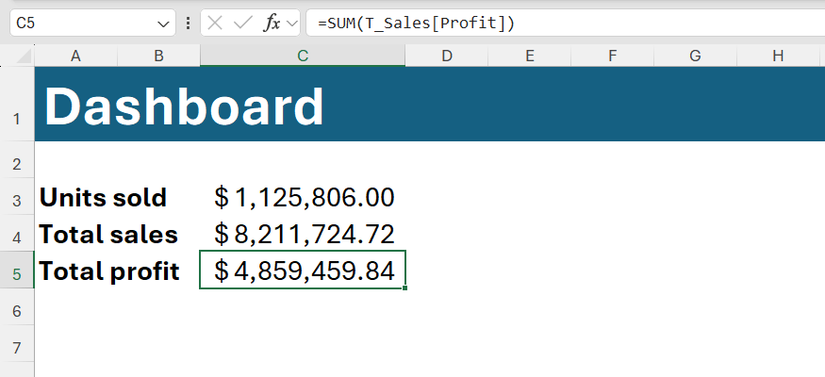Expand the Name Box dropdown arrow
Image resolution: width=825 pixels, height=377 pixels.
(163, 24)
